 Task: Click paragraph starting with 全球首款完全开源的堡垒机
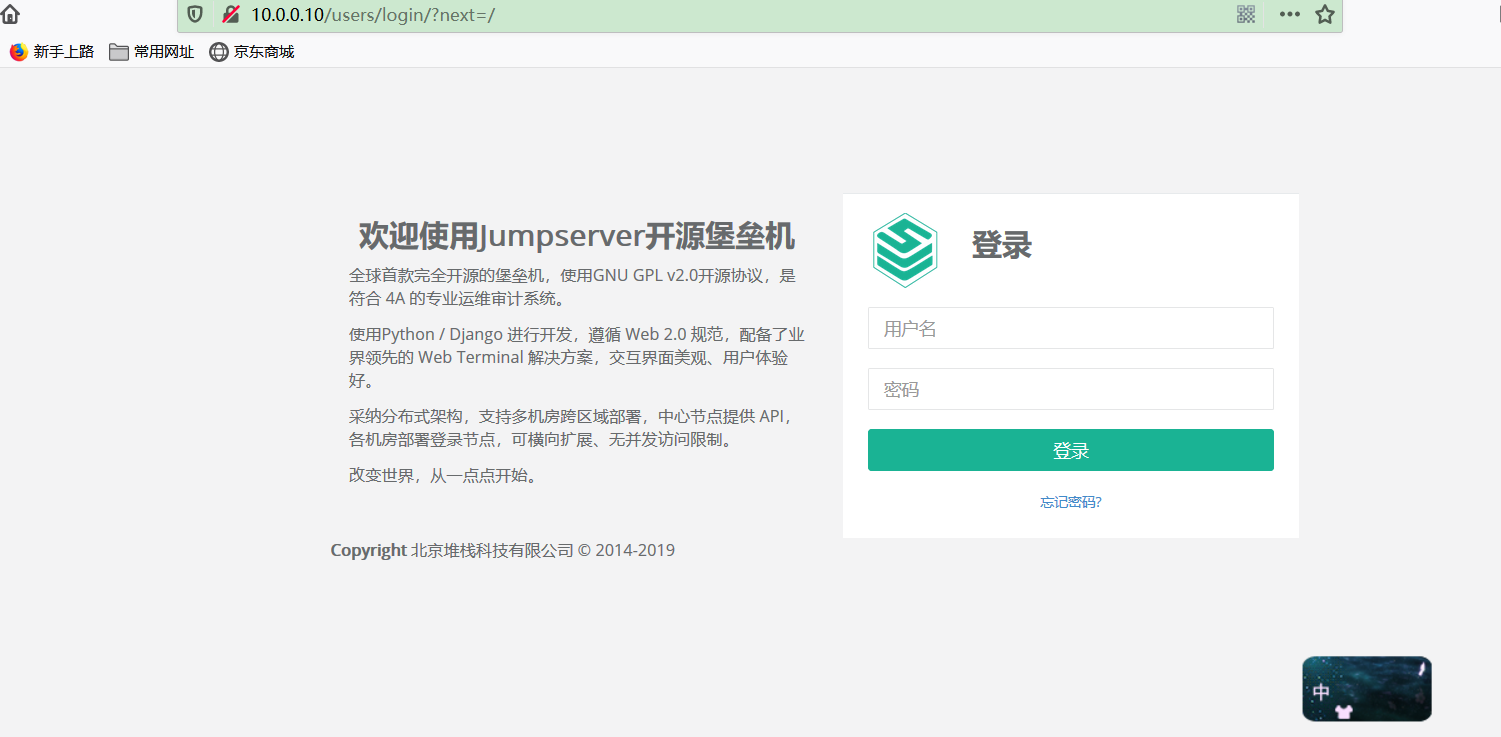click(x=573, y=287)
